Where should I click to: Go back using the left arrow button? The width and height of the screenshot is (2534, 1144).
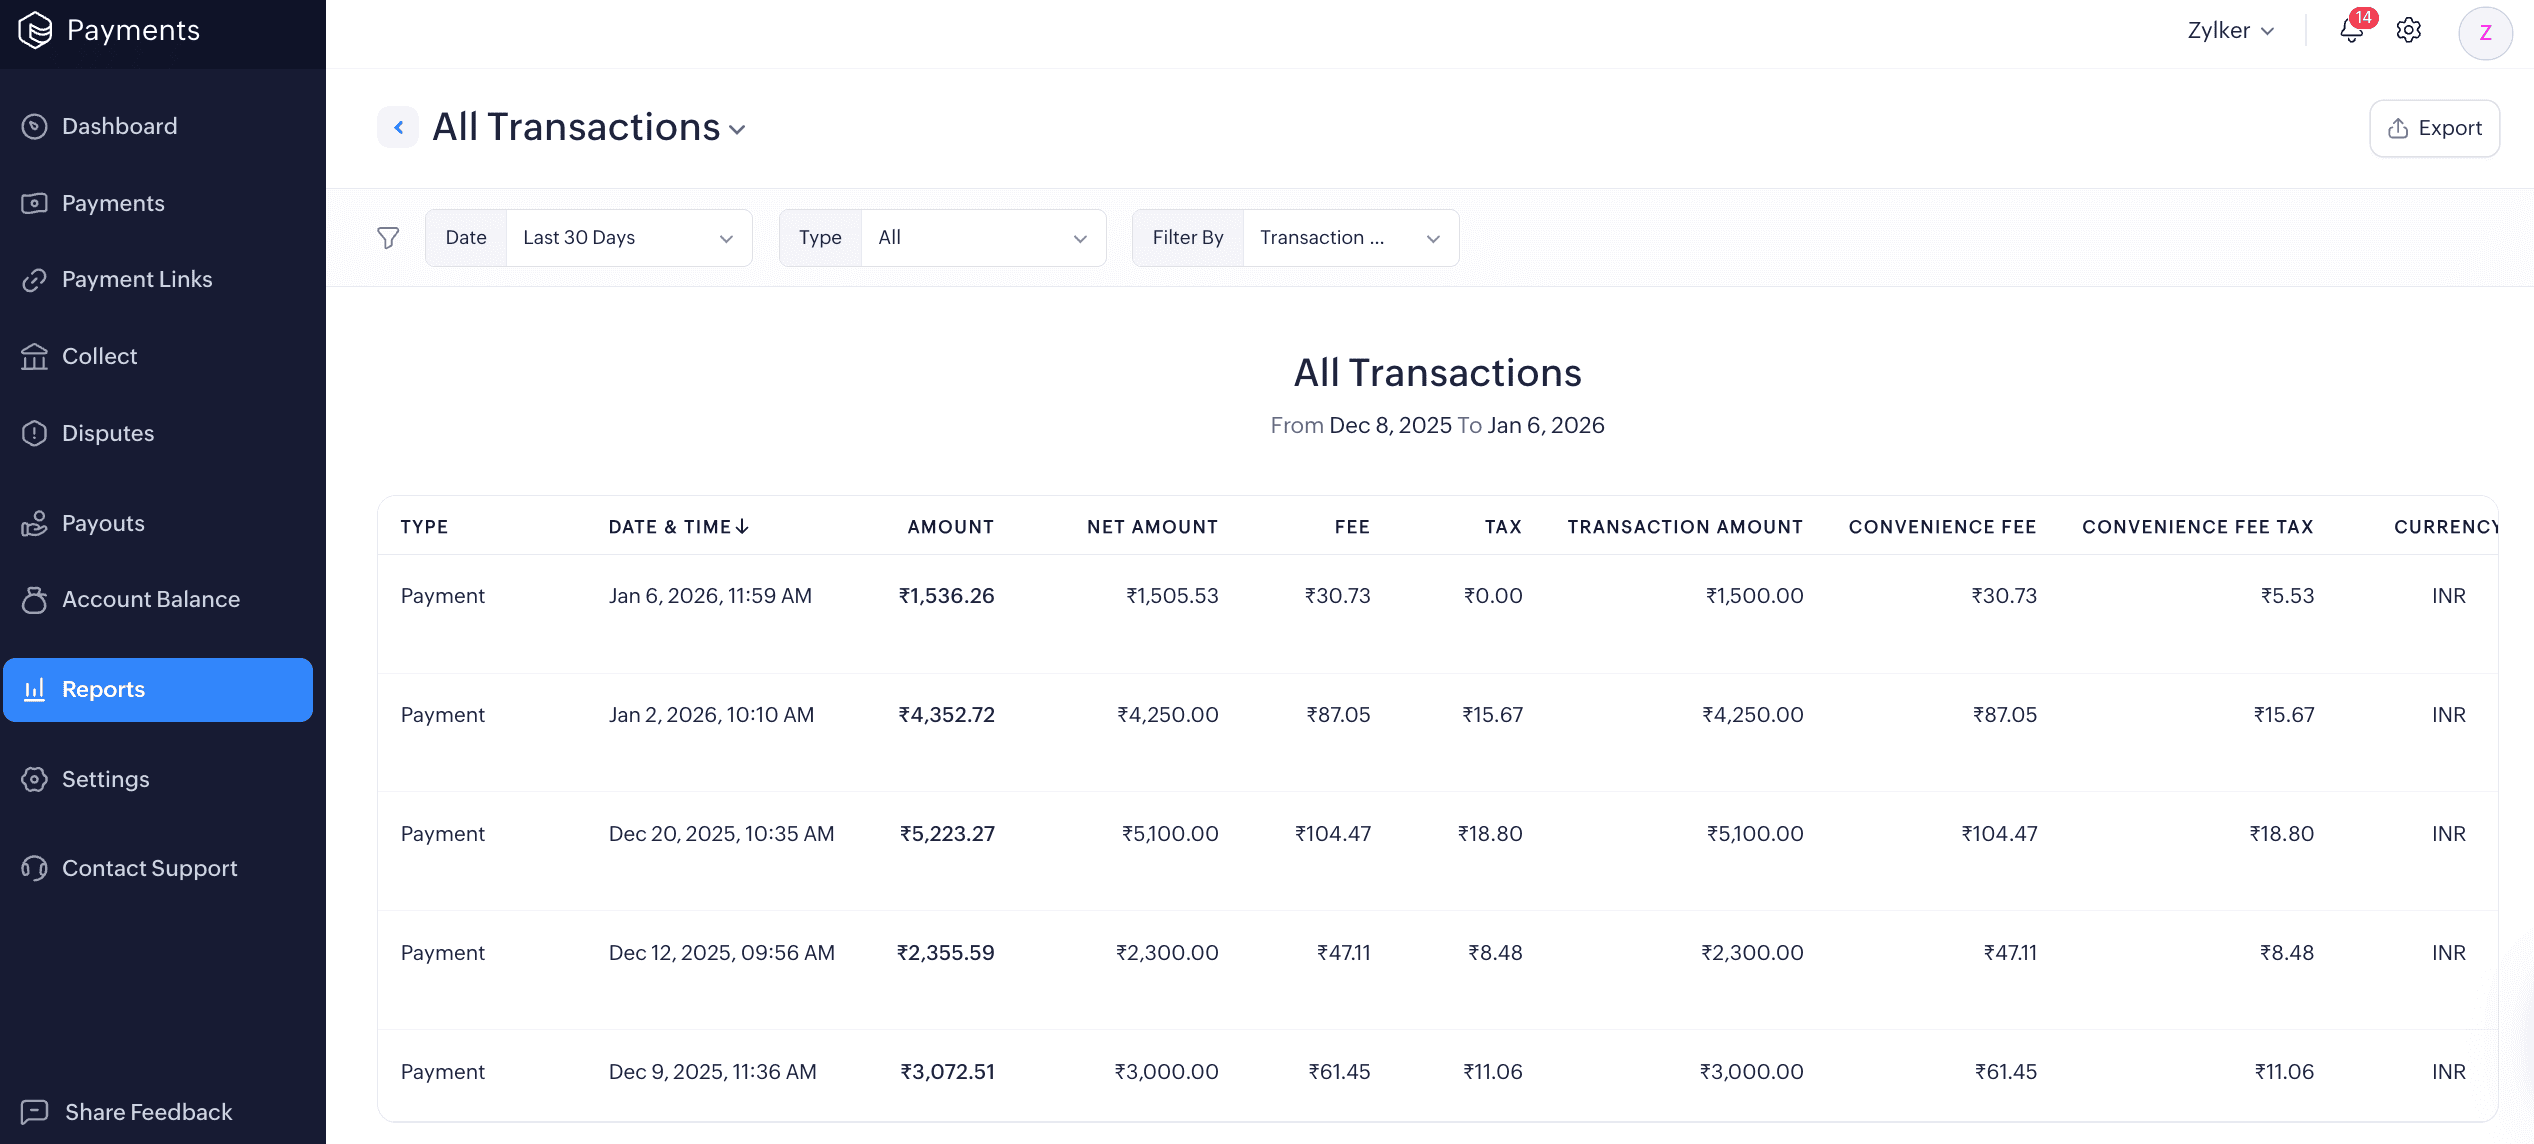click(x=398, y=127)
